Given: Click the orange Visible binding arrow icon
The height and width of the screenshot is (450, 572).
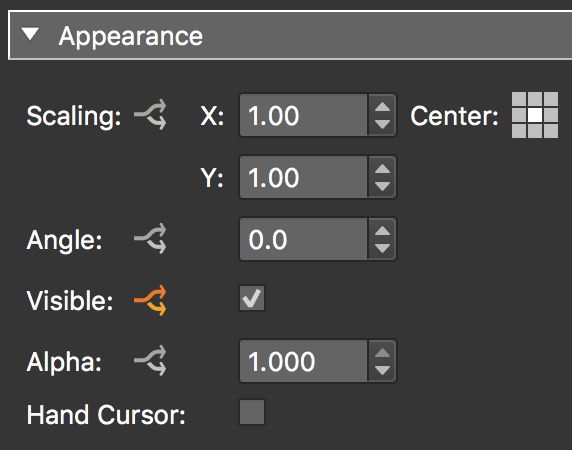Looking at the screenshot, I should pyautogui.click(x=151, y=300).
